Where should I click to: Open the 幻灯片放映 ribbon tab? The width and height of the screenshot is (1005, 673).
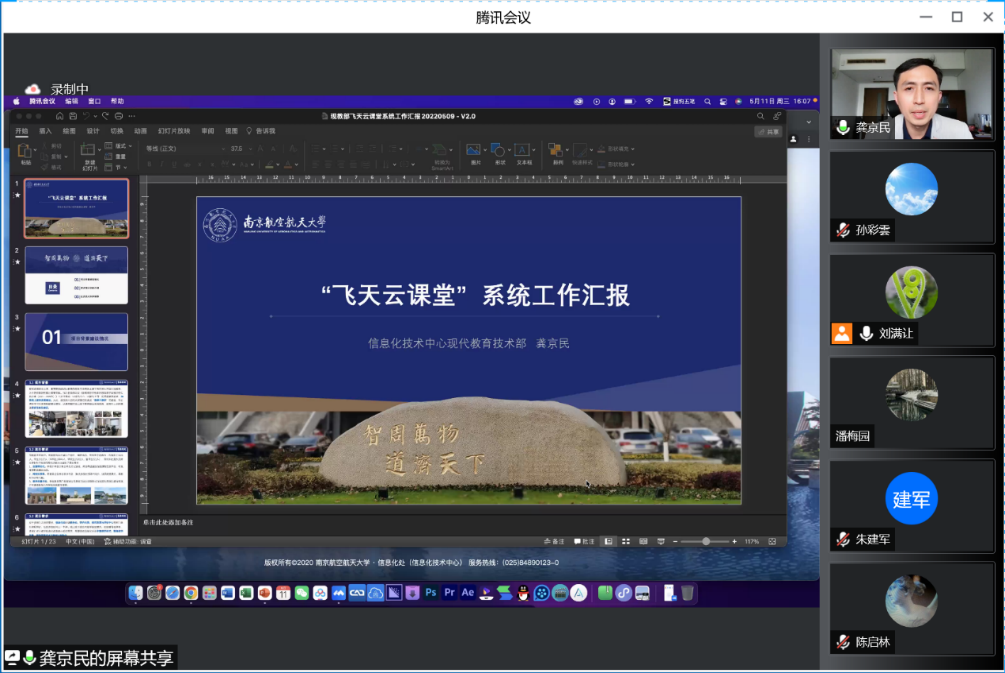pyautogui.click(x=174, y=131)
